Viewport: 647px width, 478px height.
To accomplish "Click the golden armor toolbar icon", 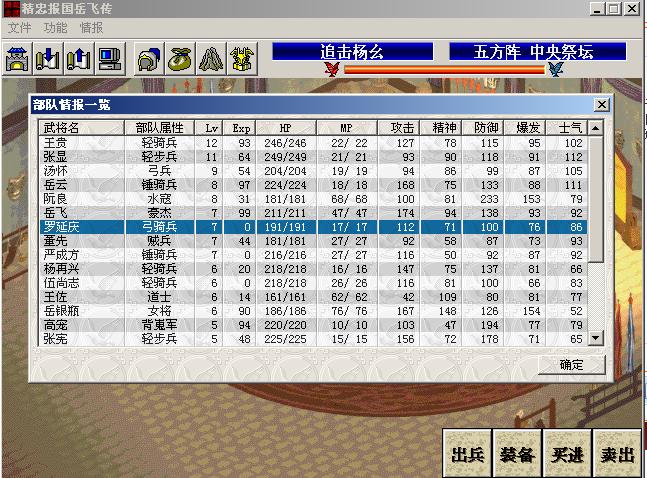I will (x=242, y=59).
